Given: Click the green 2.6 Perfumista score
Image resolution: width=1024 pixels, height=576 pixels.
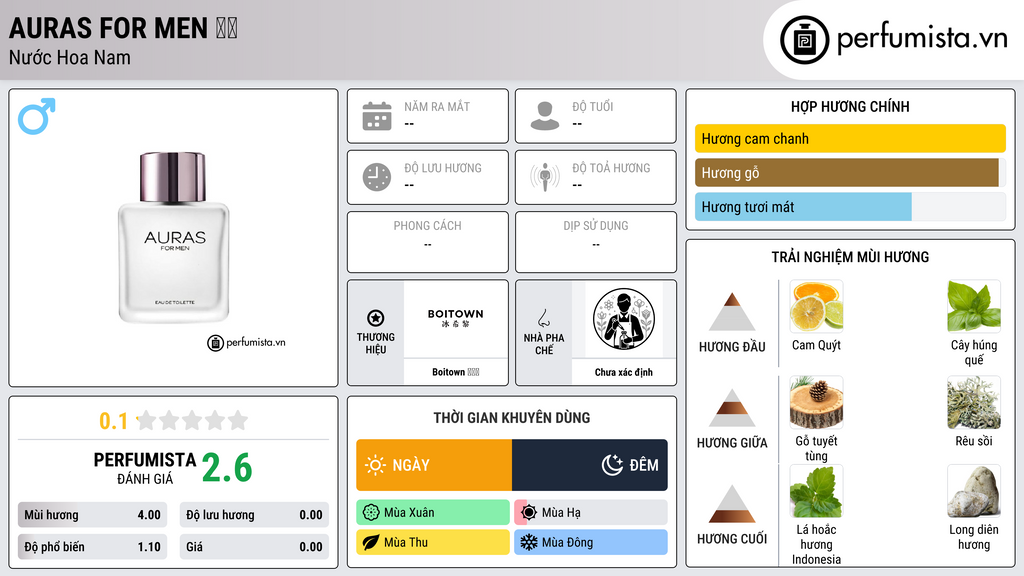Looking at the screenshot, I should (227, 468).
